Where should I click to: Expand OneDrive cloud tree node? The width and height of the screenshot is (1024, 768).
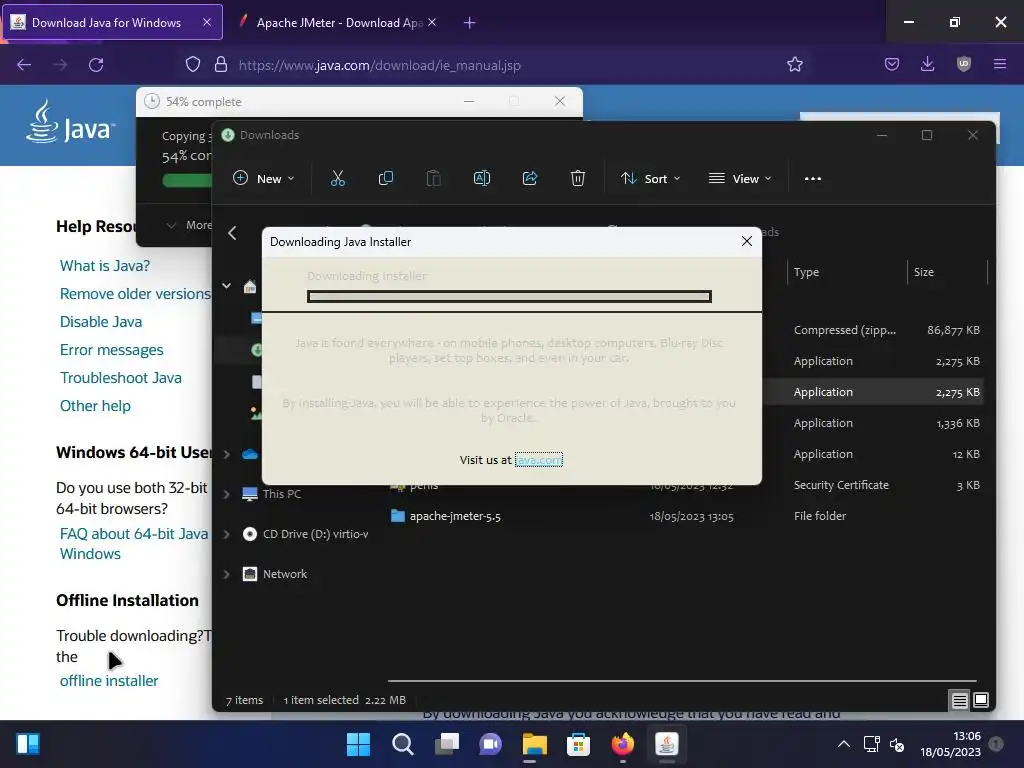pyautogui.click(x=227, y=455)
